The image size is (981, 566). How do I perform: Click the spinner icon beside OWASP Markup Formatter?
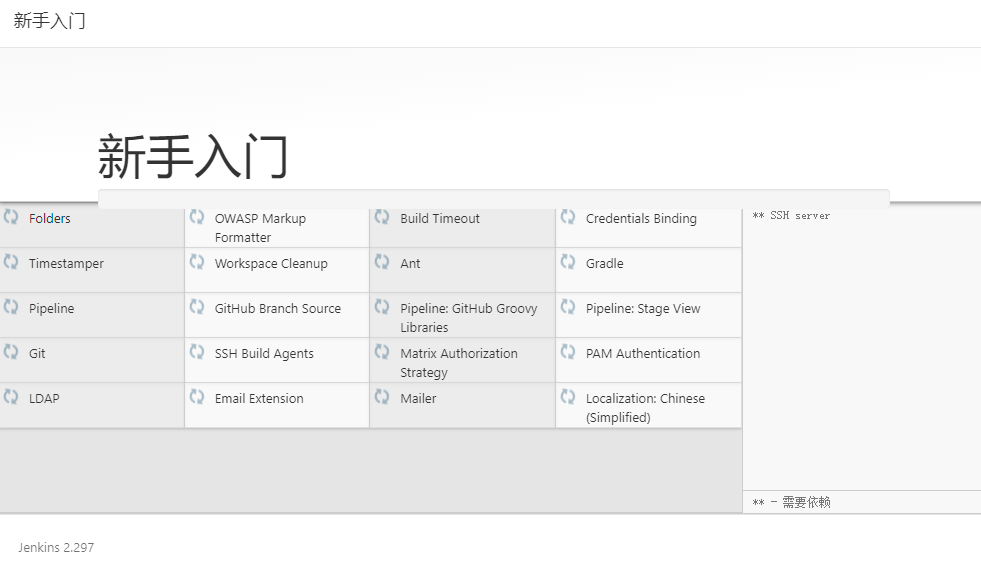point(196,217)
